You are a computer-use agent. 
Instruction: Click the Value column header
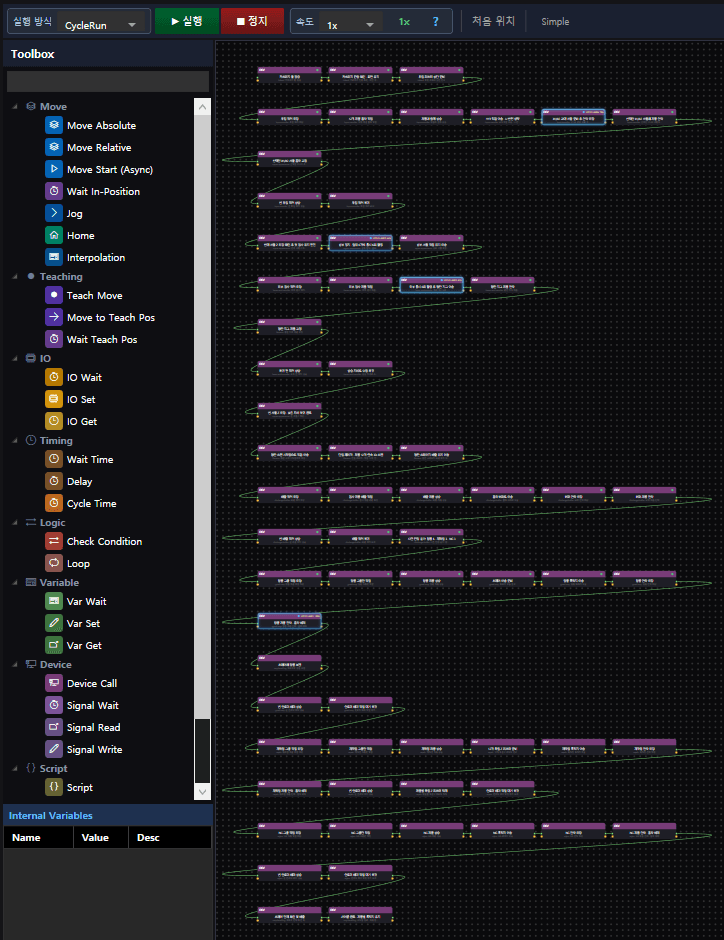point(101,837)
